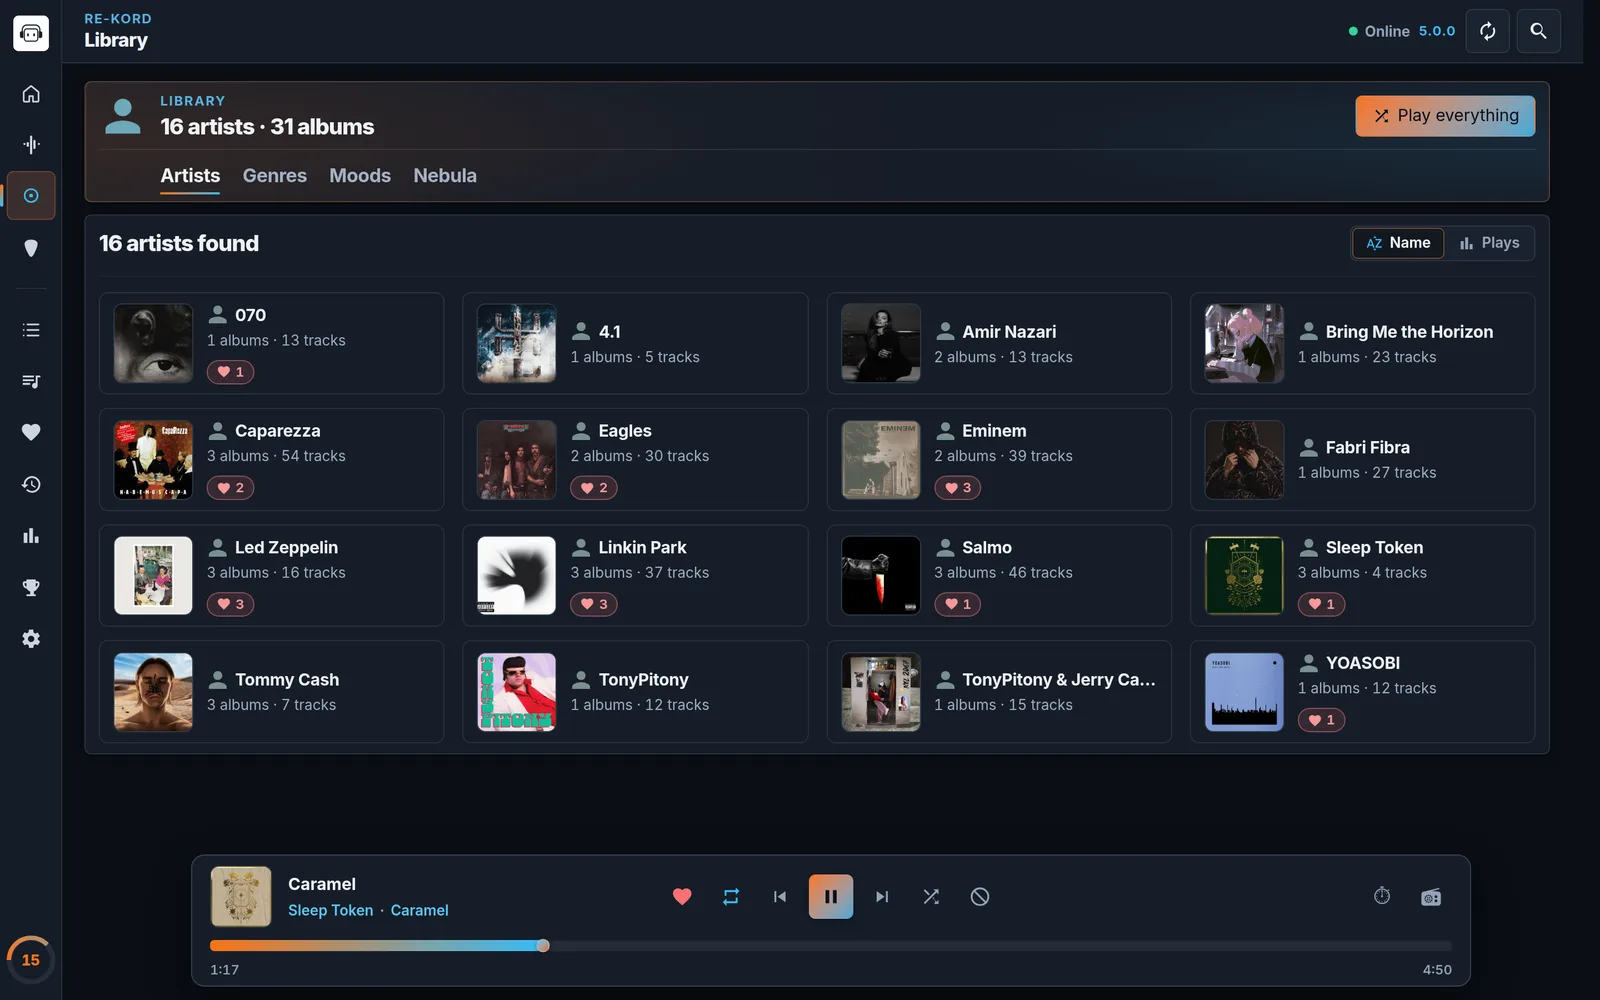This screenshot has width=1600, height=1000.
Task: Click the circular 15 indicator at bottom left
Action: [x=31, y=960]
